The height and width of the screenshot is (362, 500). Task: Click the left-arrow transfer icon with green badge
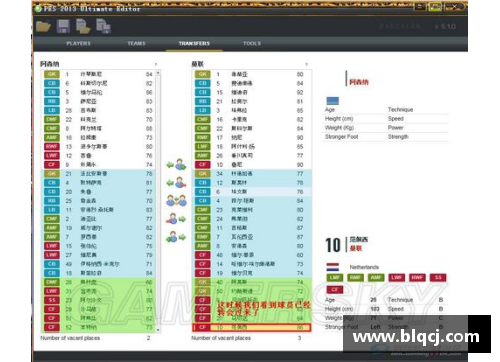(177, 164)
